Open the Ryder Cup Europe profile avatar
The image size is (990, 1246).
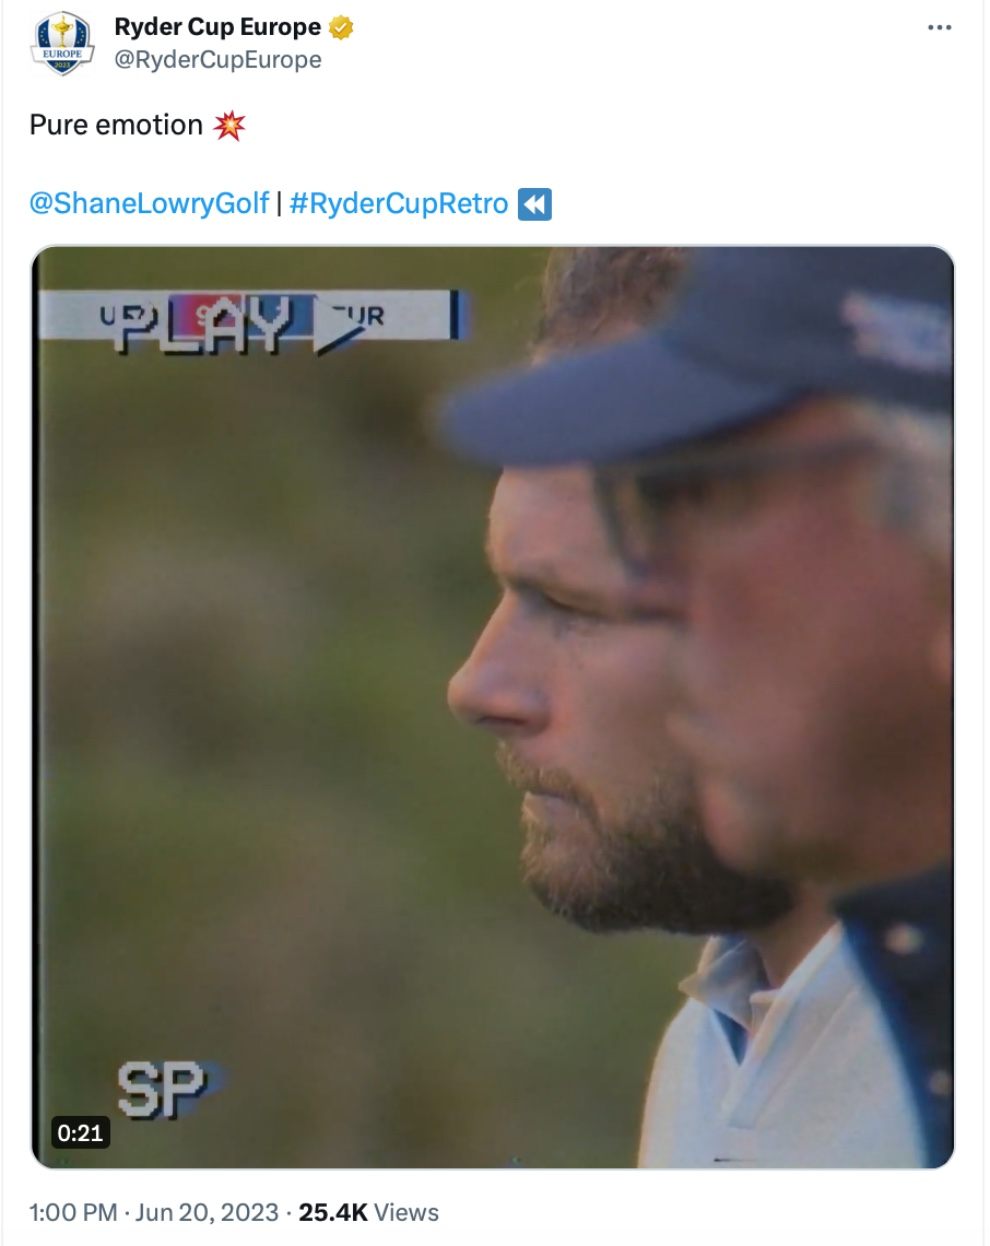(x=63, y=44)
